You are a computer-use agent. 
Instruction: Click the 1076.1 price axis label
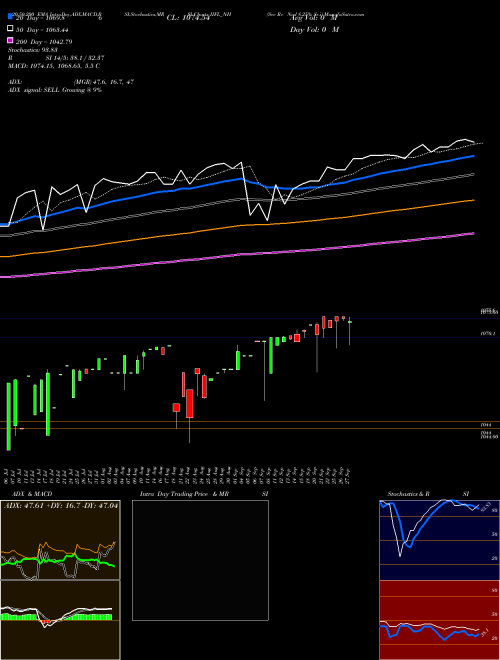tap(488, 333)
